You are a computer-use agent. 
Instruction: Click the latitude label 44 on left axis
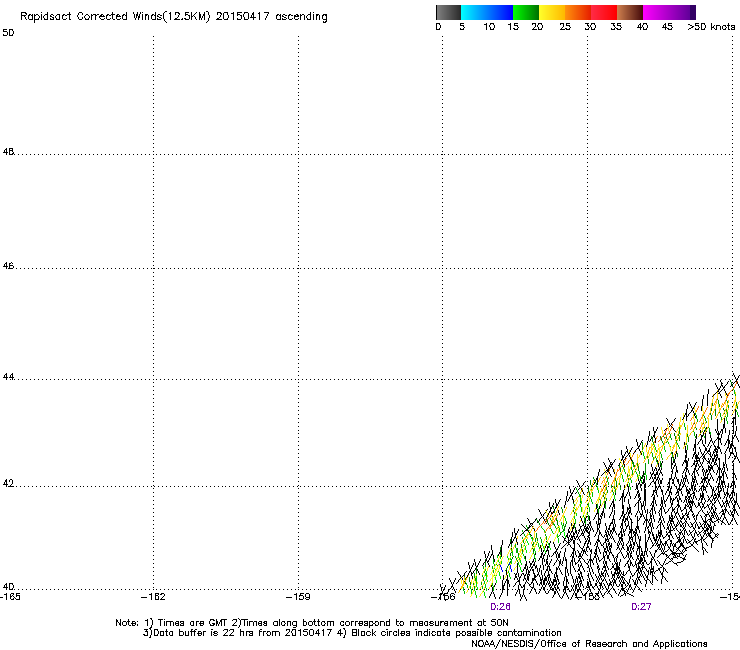8,377
